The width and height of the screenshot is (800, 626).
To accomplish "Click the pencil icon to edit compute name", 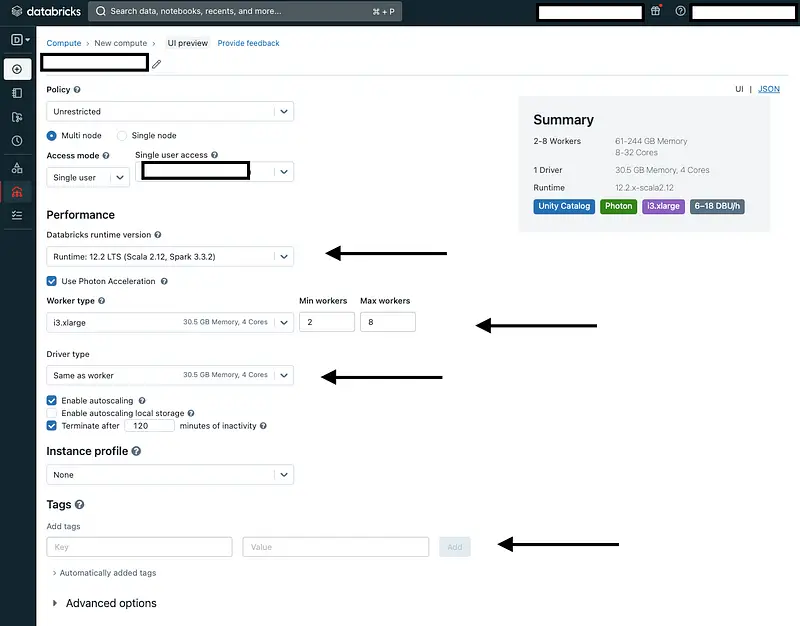I will [x=157, y=64].
